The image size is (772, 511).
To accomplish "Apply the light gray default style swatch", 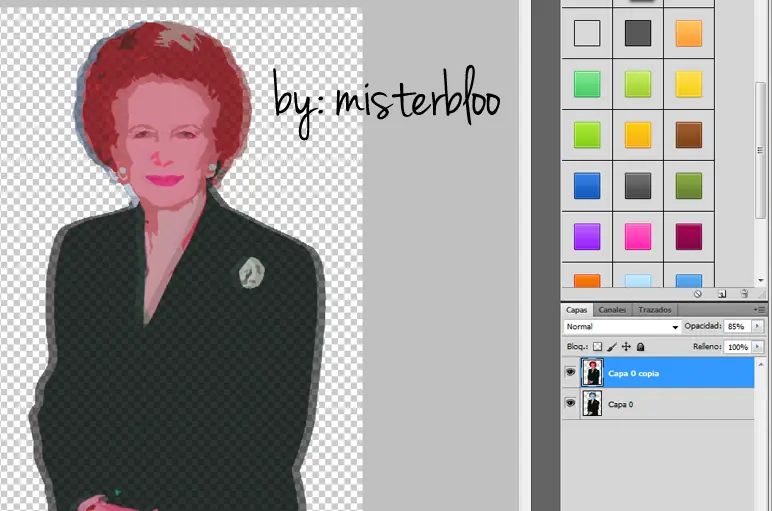I will click(x=587, y=33).
